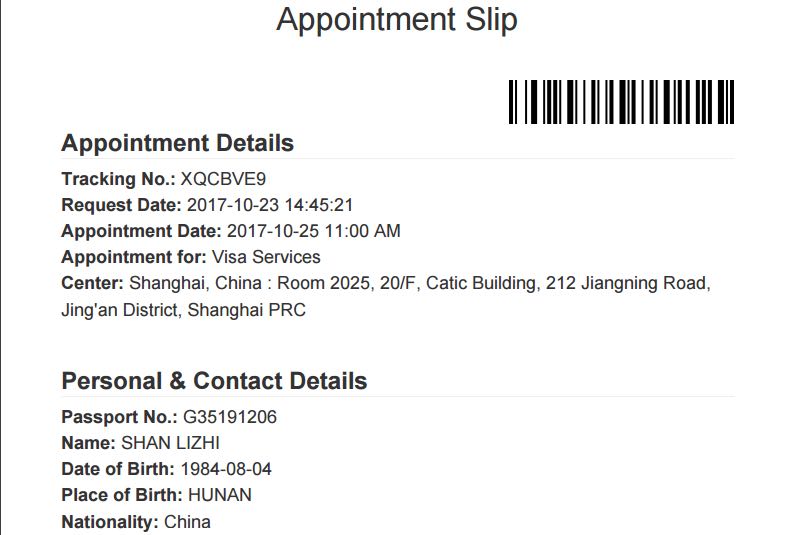The height and width of the screenshot is (535, 794).
Task: Click the Visa Services text
Action: tap(266, 257)
